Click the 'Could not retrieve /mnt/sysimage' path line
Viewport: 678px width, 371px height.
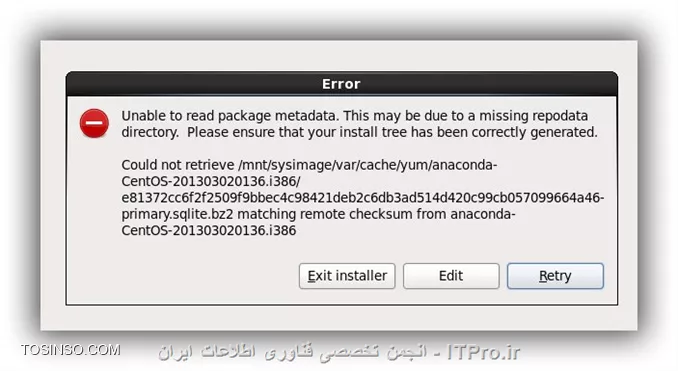pyautogui.click(x=309, y=165)
